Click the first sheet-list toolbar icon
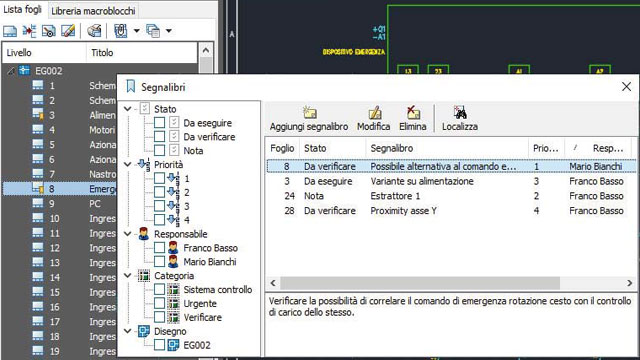The height and width of the screenshot is (360, 640). 10,31
